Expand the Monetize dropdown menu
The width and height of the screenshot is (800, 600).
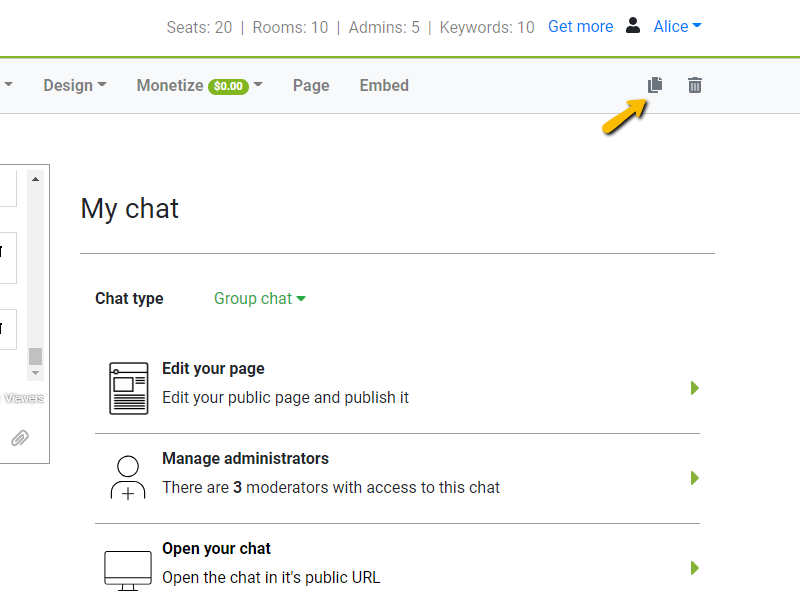(199, 86)
